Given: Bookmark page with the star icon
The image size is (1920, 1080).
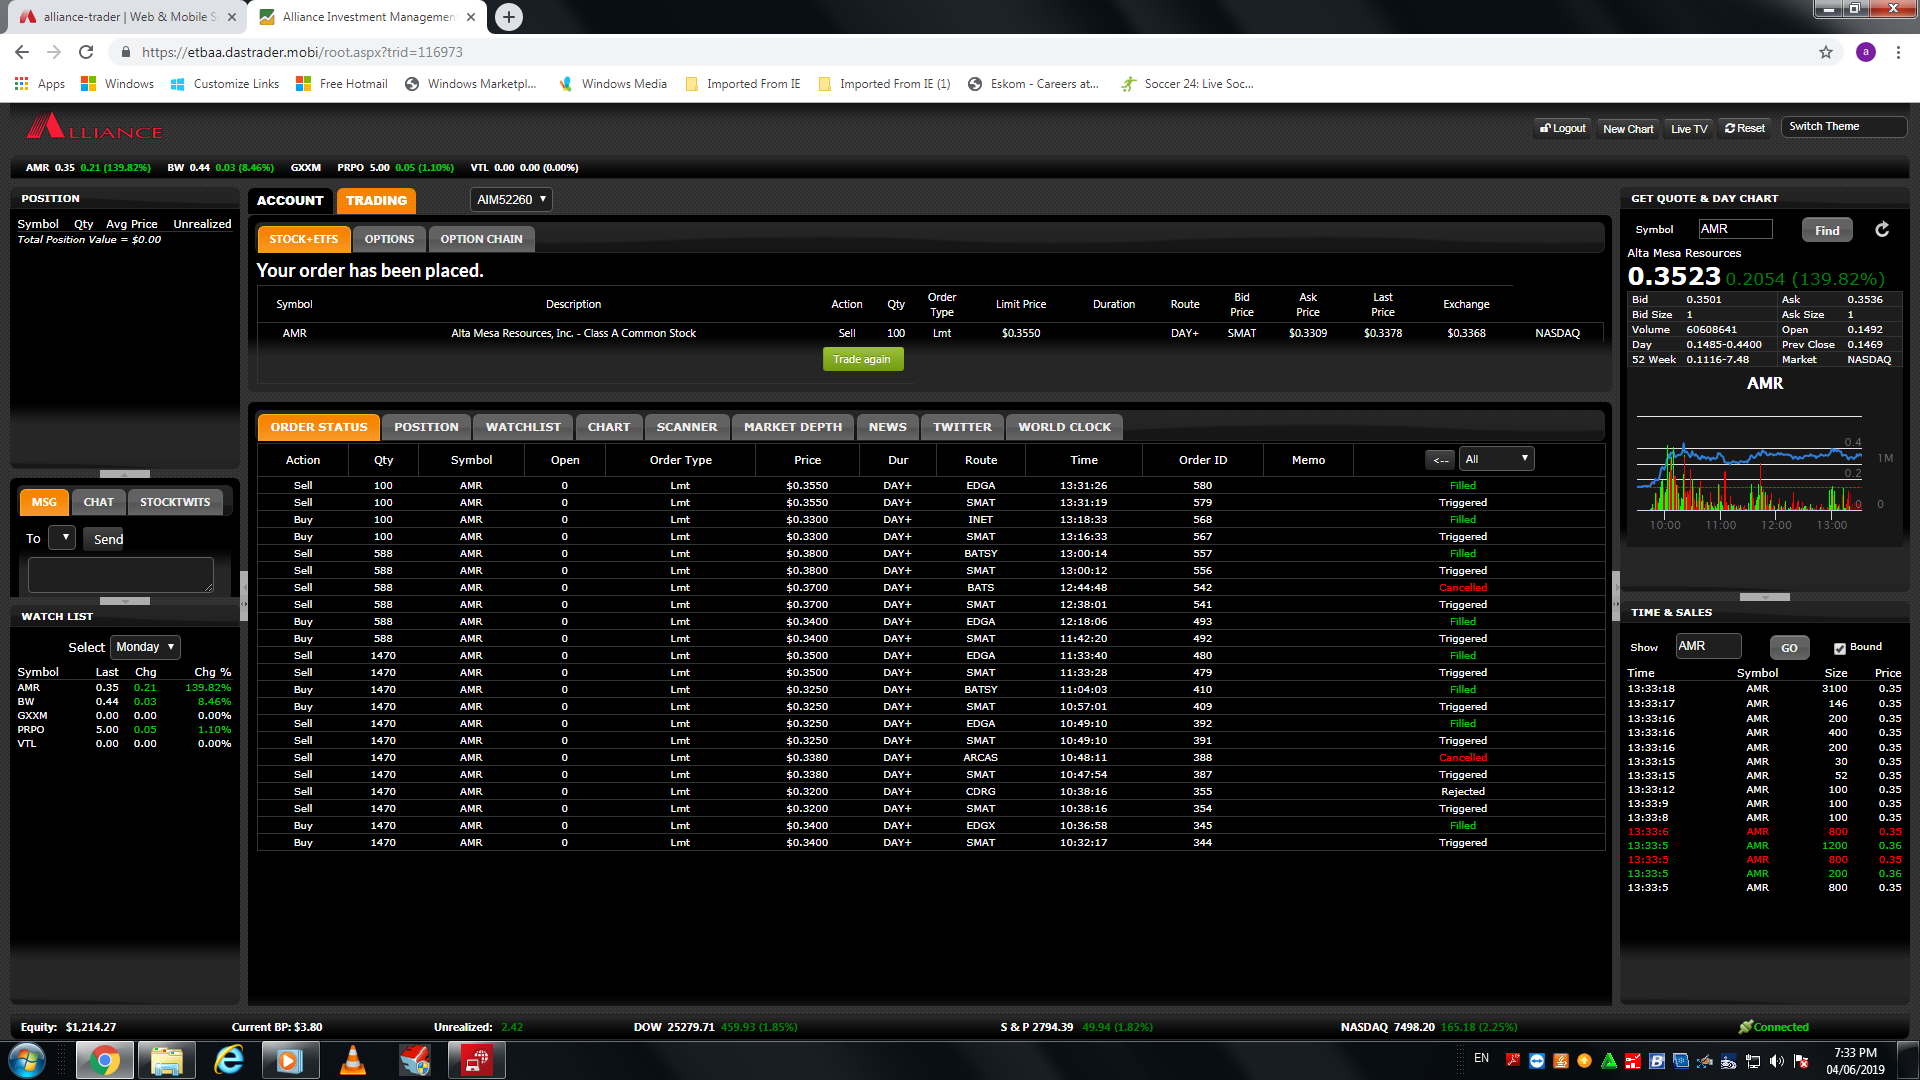Looking at the screenshot, I should click(x=1825, y=52).
